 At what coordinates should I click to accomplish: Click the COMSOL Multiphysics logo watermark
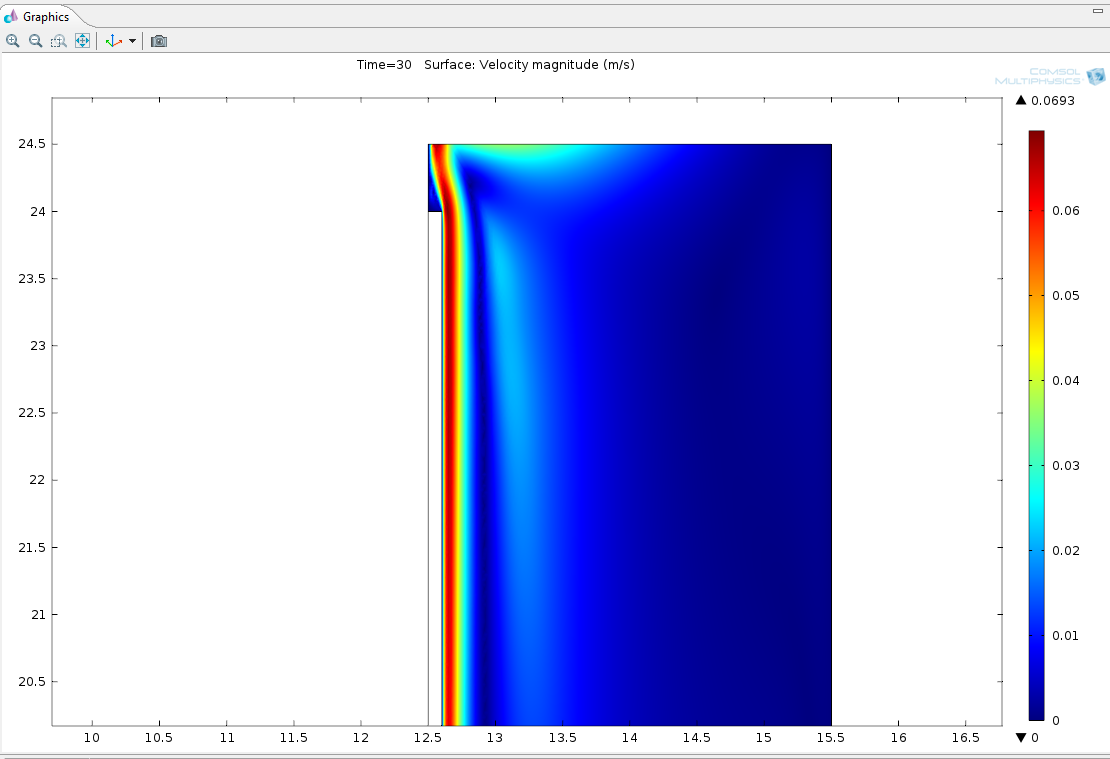1049,76
